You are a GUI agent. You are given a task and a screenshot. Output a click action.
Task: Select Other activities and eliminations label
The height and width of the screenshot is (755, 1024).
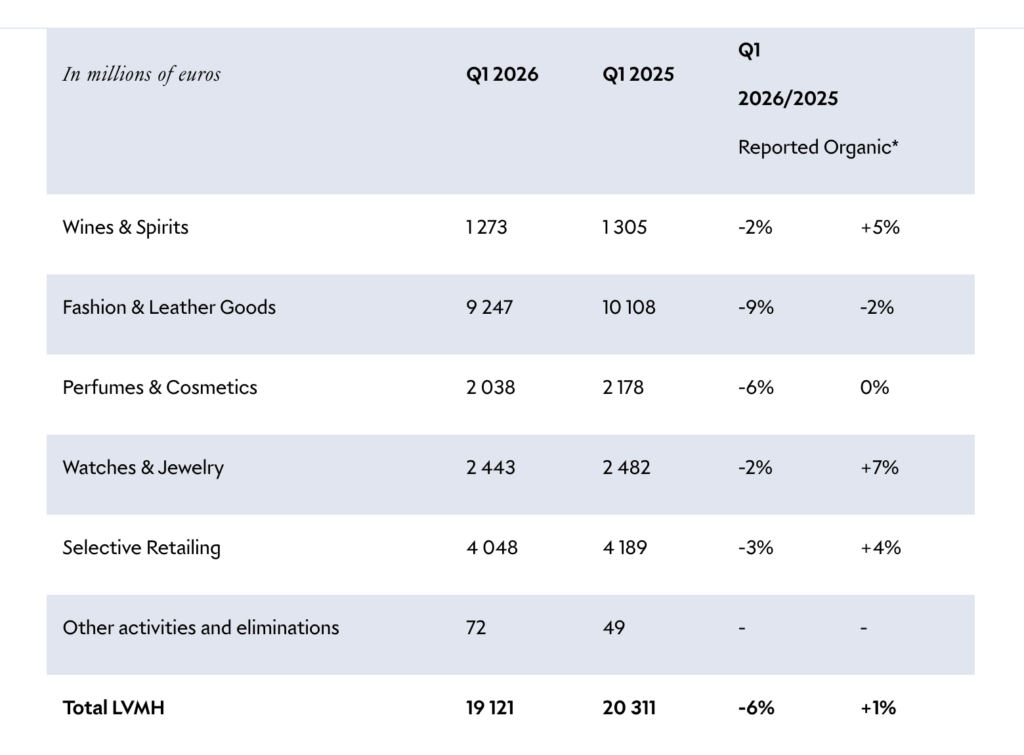[x=201, y=627]
